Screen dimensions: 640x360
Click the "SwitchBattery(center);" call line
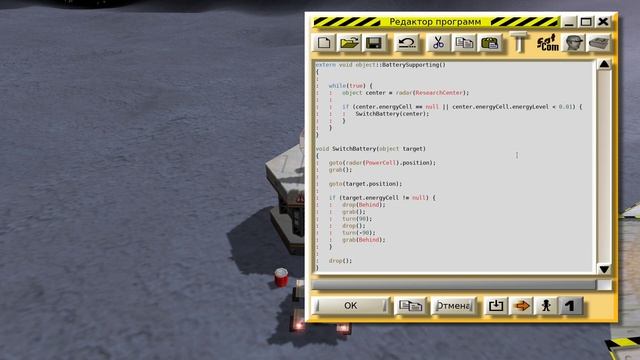392,114
